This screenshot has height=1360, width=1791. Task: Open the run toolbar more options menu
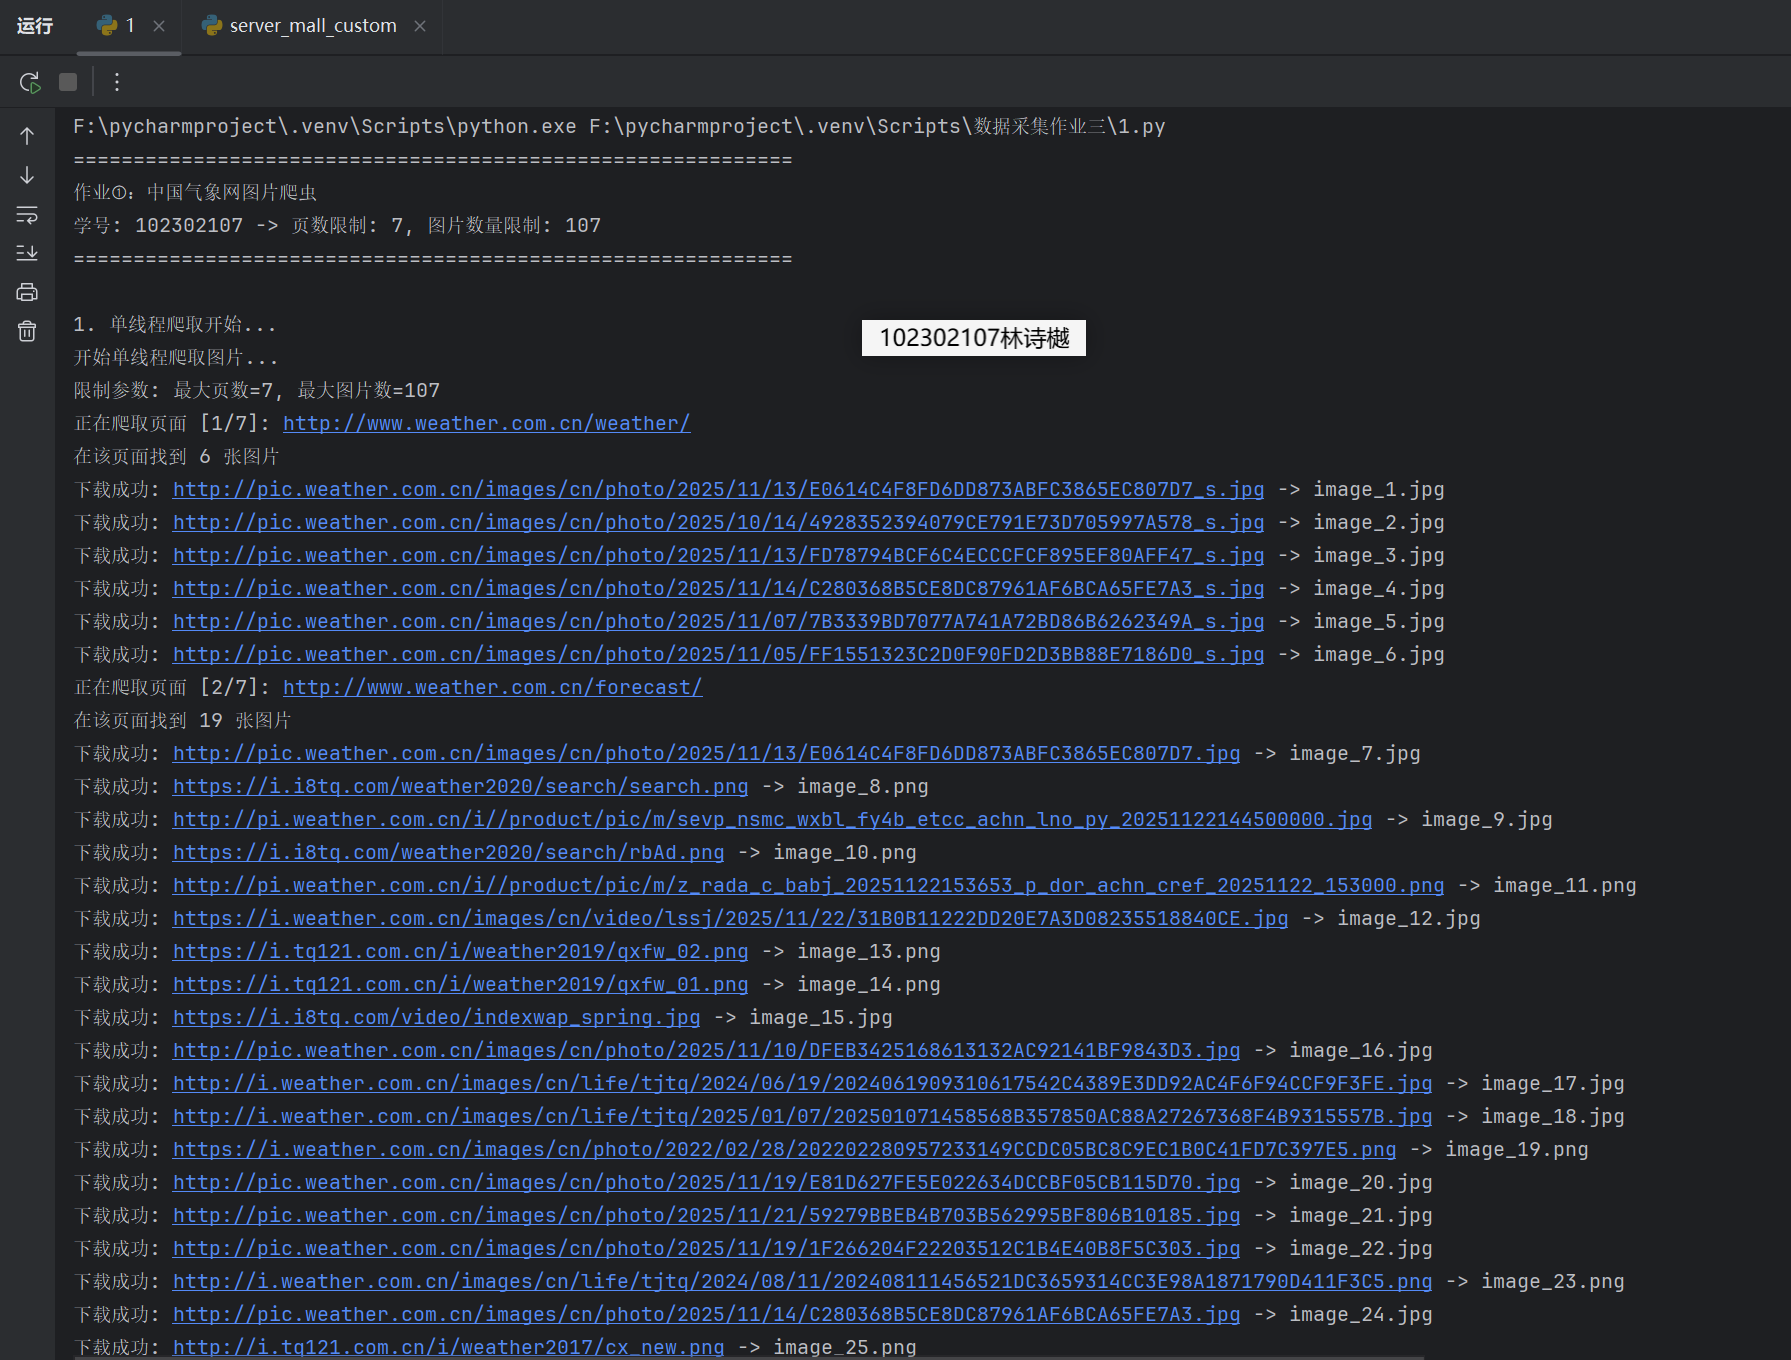click(x=117, y=82)
